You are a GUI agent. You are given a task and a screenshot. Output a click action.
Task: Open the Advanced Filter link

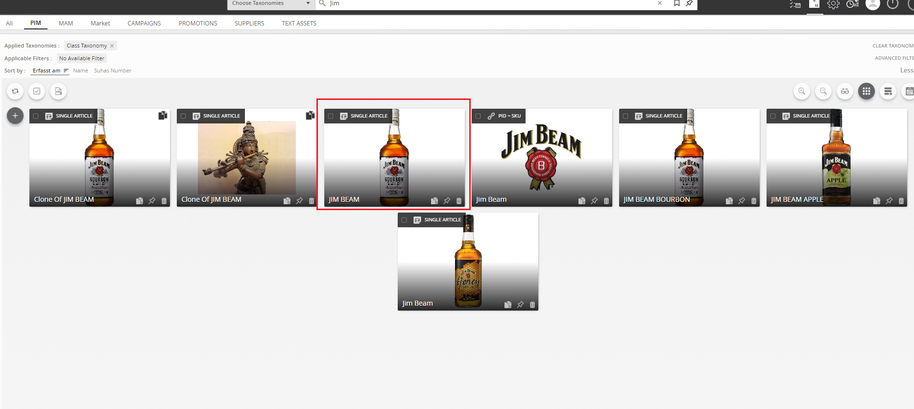pyautogui.click(x=894, y=58)
